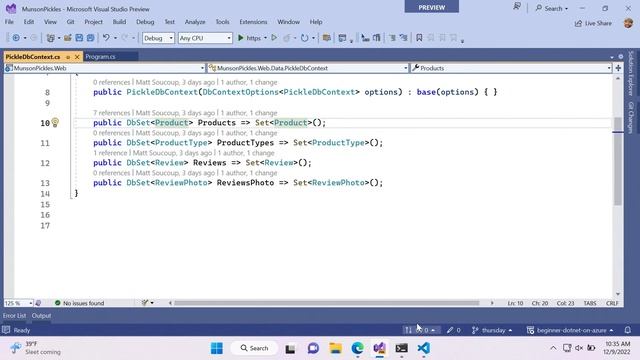Click the Live Share button
640x360 pixels.
click(593, 23)
